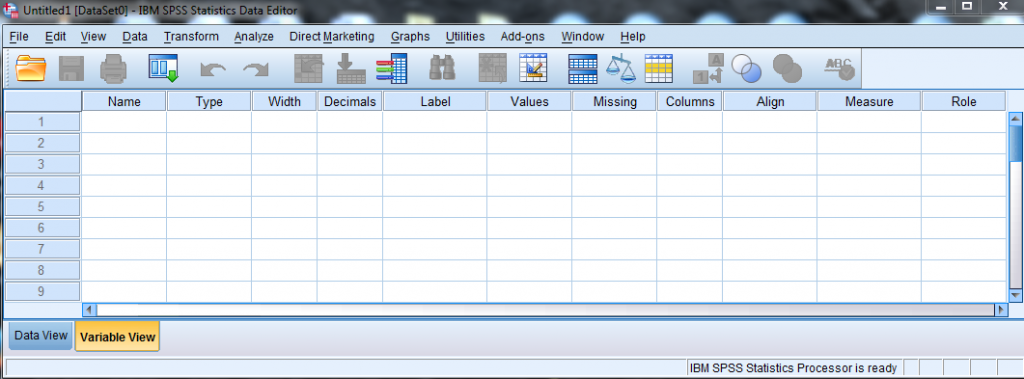Select row header 7

pos(42,249)
